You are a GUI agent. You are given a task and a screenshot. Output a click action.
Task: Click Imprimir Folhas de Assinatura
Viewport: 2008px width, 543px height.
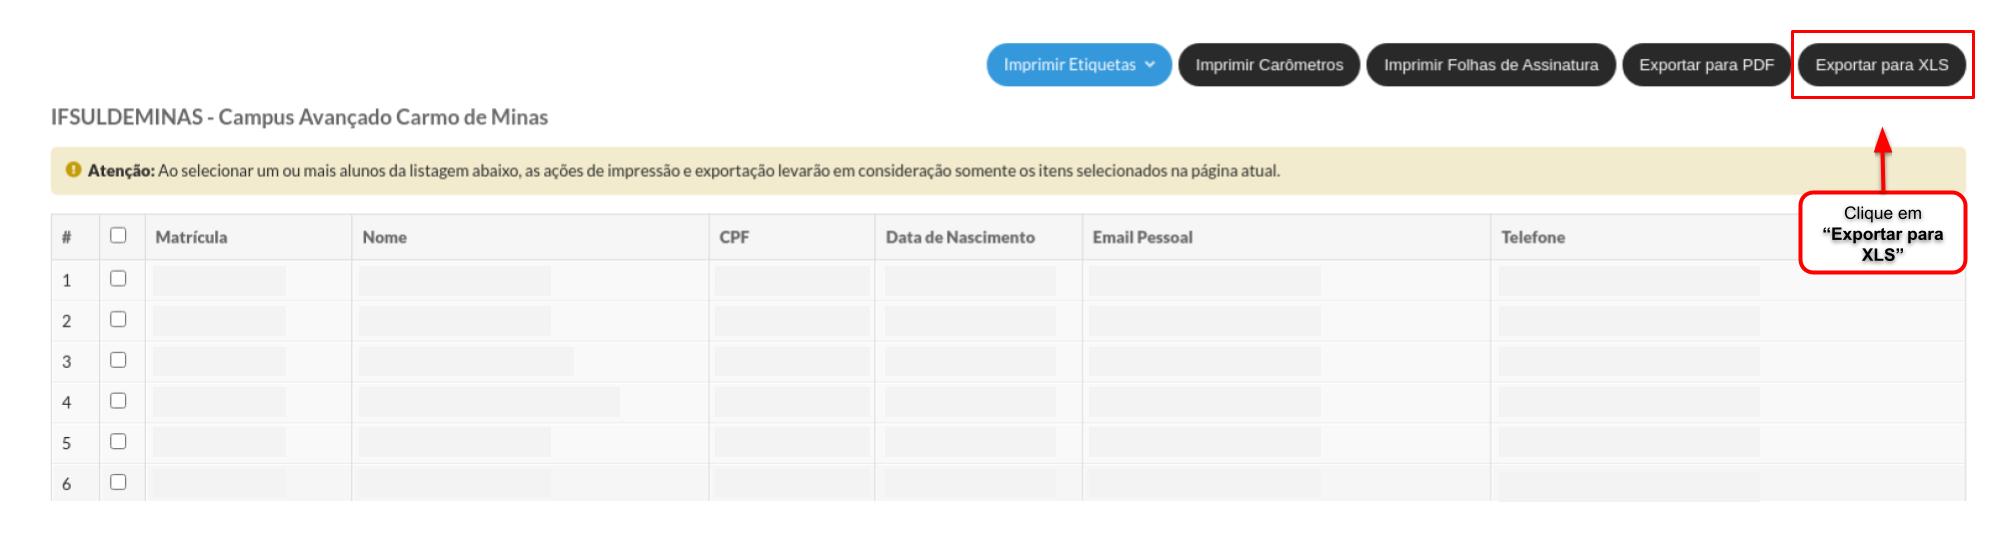(x=1490, y=65)
